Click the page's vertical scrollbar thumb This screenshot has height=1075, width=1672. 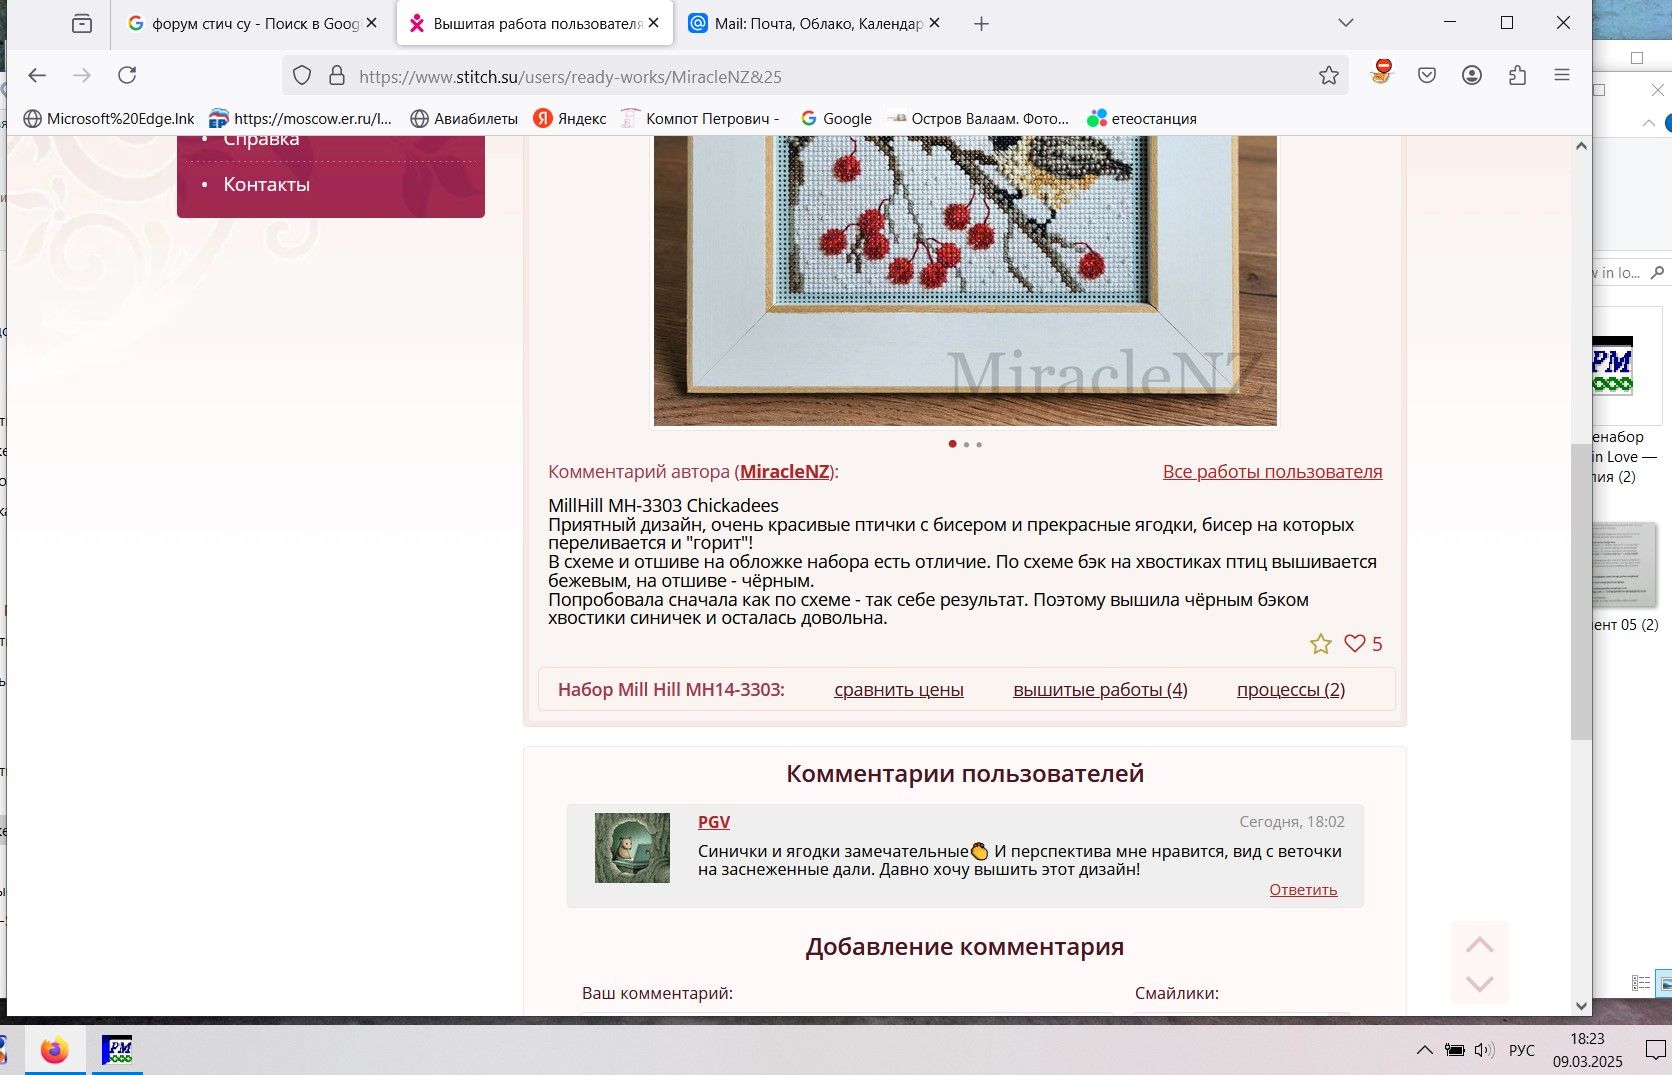1581,590
